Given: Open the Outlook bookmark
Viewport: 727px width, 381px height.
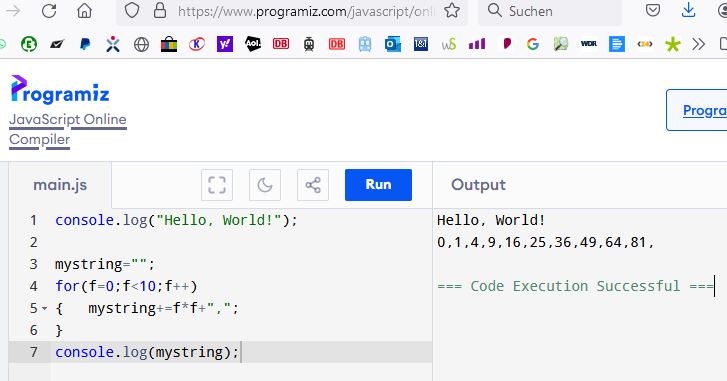Looking at the screenshot, I should click(393, 44).
